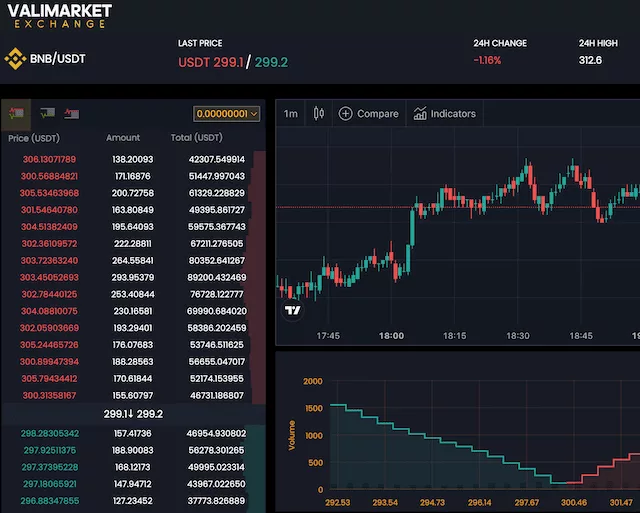This screenshot has width=640, height=513.
Task: Click buy price 297.37395228
Action: [x=50, y=467]
